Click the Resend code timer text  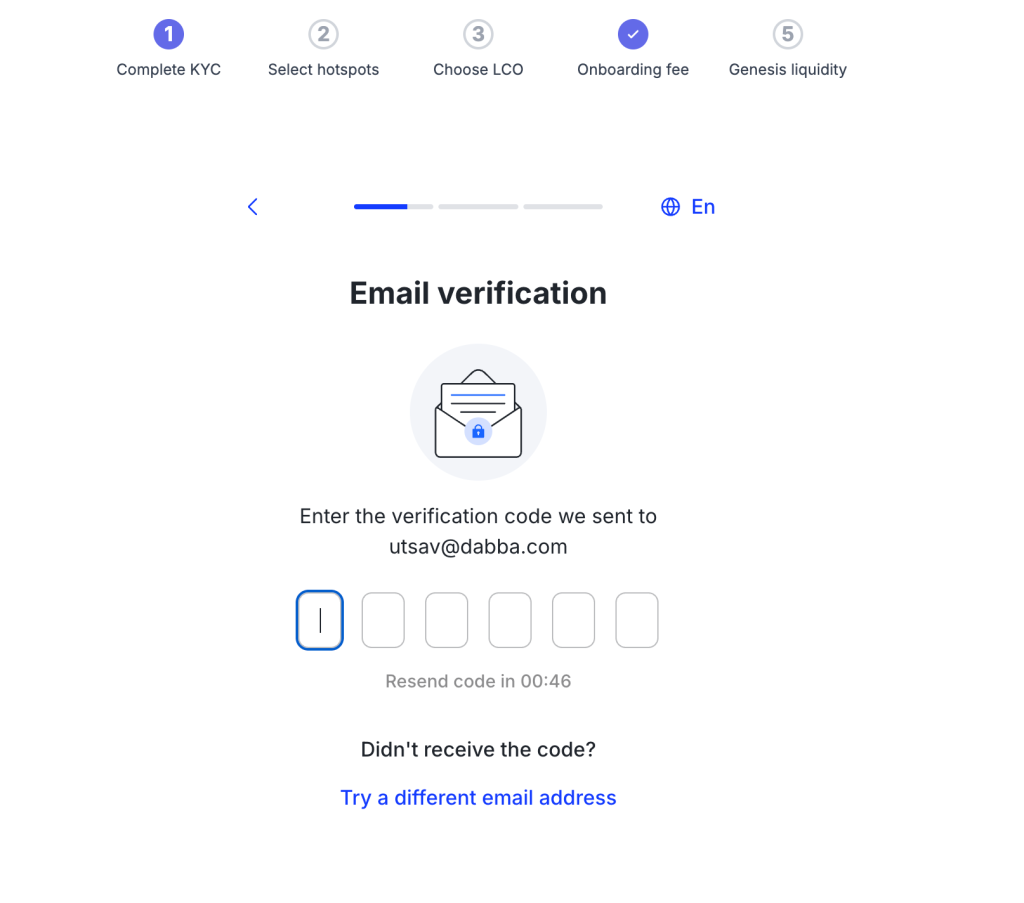click(x=478, y=681)
